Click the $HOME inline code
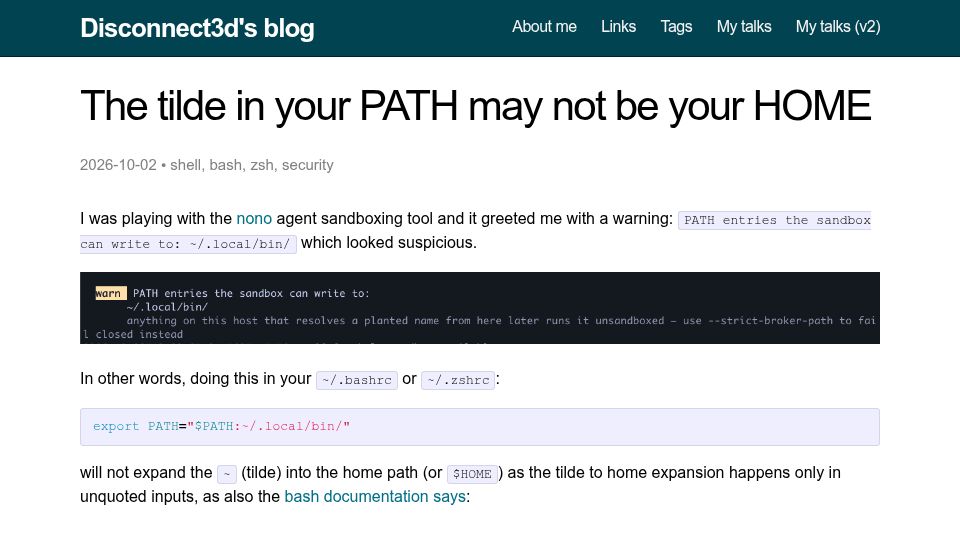This screenshot has height=540, width=960. pos(472,474)
